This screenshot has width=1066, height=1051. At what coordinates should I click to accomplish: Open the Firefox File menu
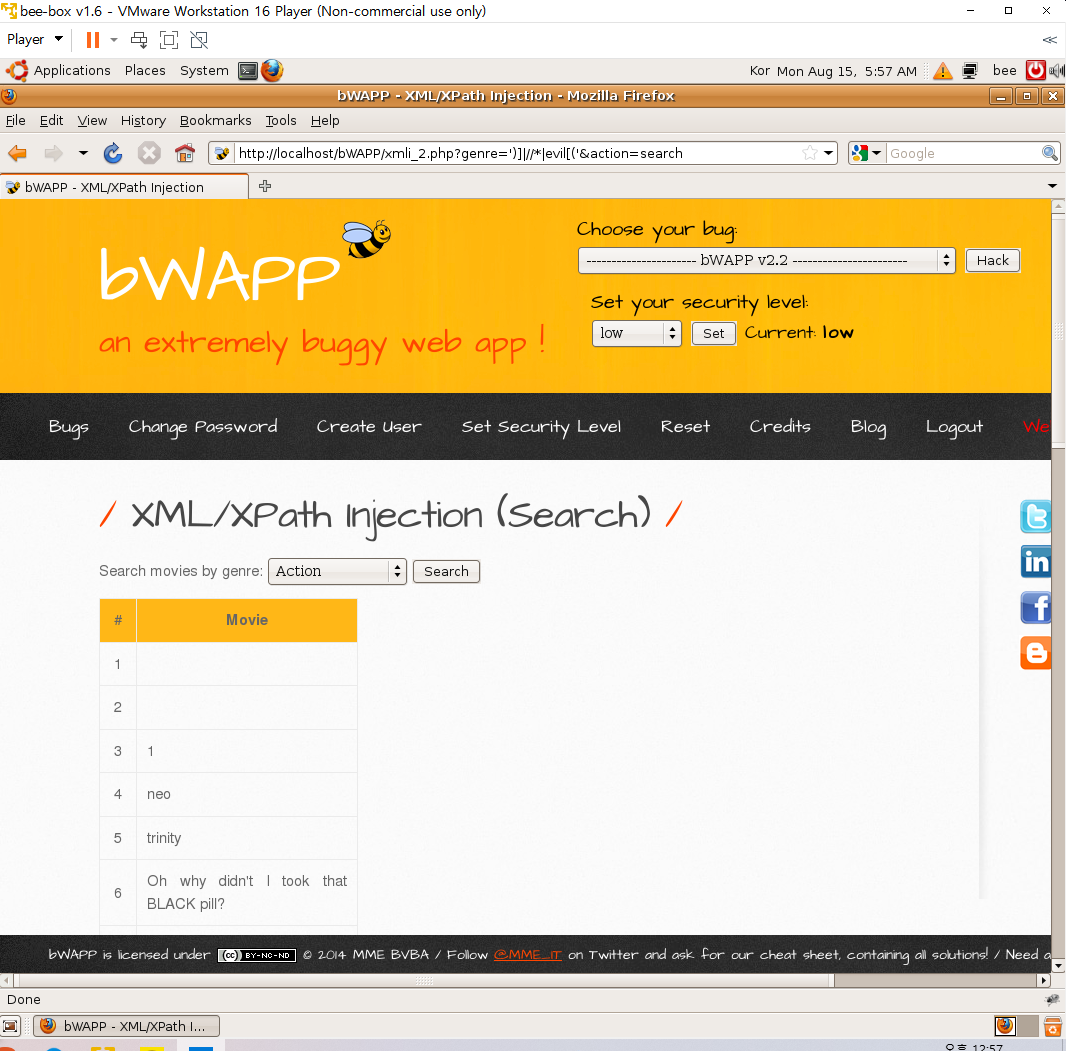point(16,120)
